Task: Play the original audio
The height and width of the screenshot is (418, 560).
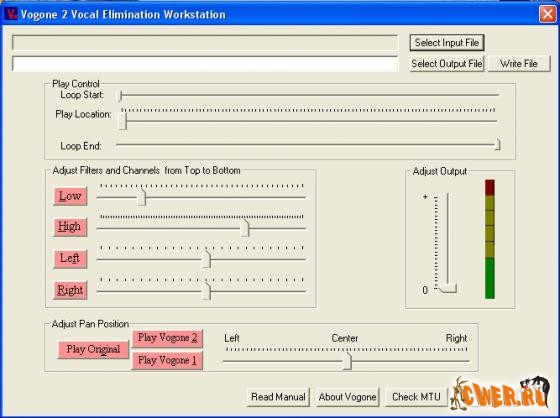Action: (x=93, y=349)
